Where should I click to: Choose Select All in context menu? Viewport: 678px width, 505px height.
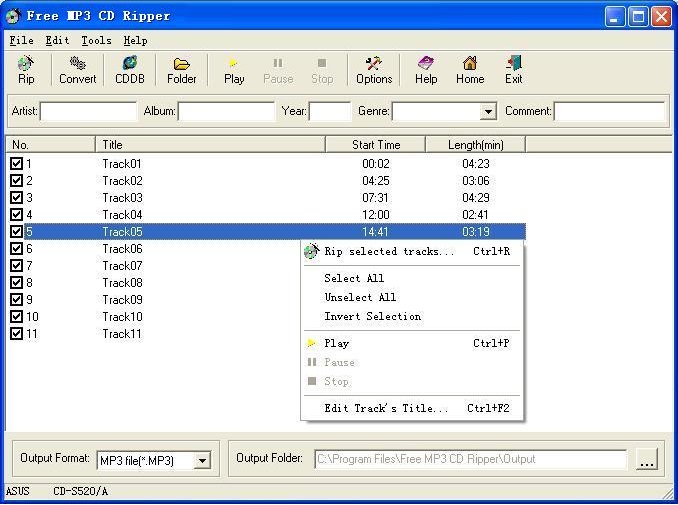click(x=412, y=278)
